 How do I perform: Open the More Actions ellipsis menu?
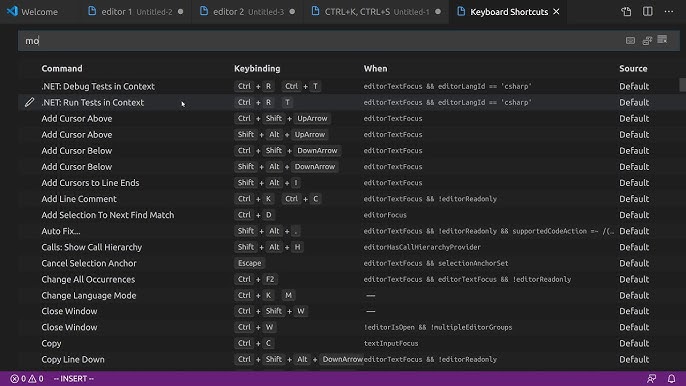[x=669, y=12]
